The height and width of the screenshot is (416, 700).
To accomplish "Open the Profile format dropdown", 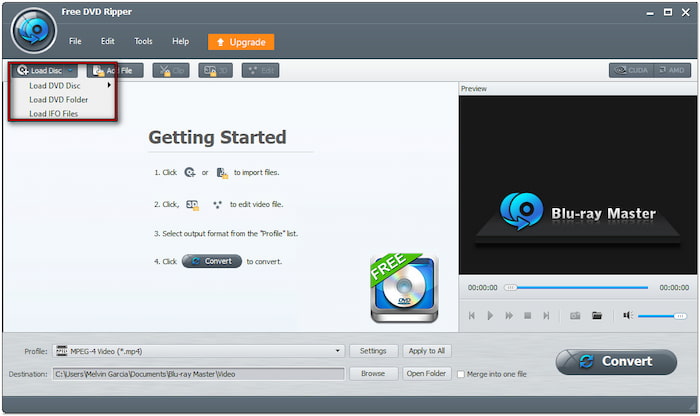I will pyautogui.click(x=198, y=351).
